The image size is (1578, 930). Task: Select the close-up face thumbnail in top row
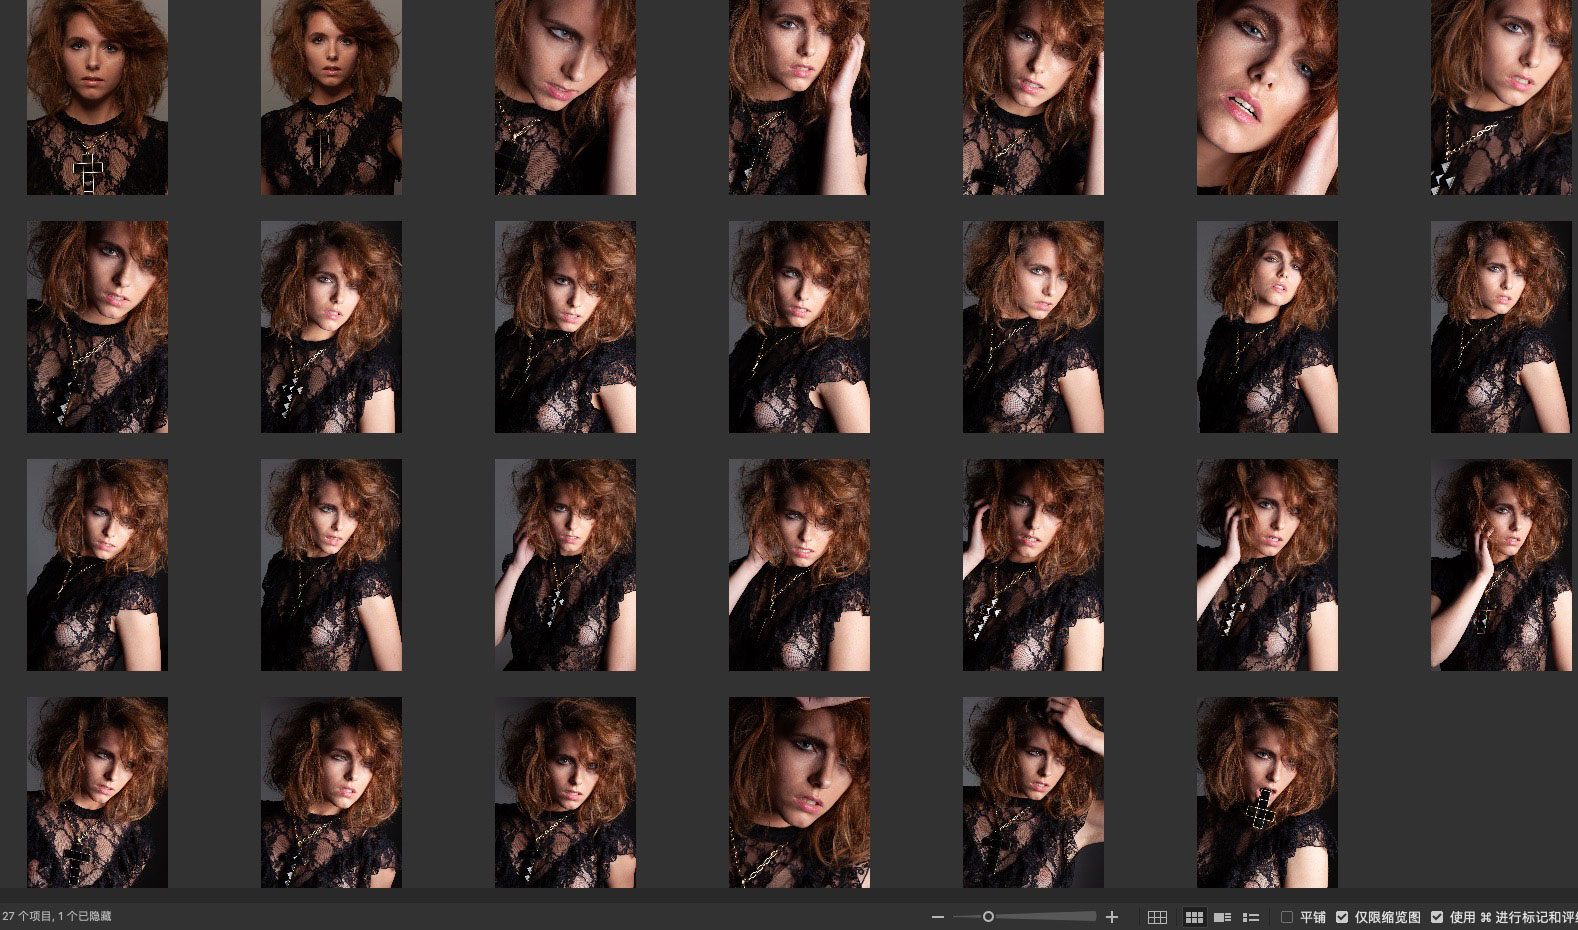(1267, 97)
